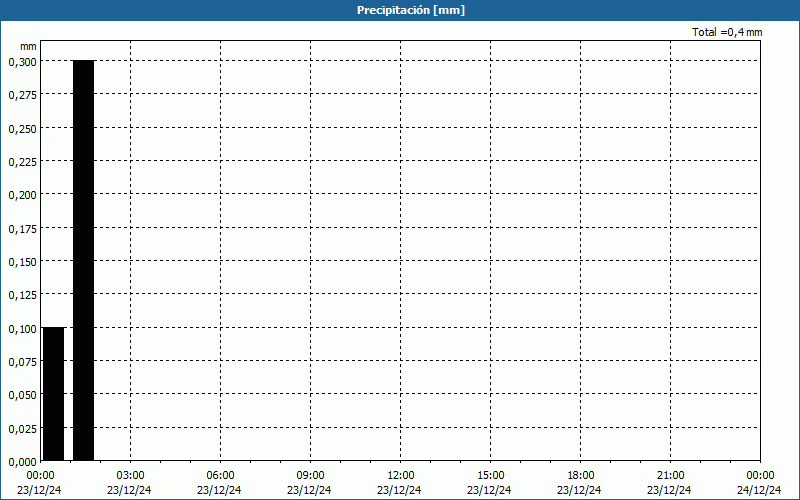Select the 0,125 y-axis value
800x500 pixels.
click(22, 295)
